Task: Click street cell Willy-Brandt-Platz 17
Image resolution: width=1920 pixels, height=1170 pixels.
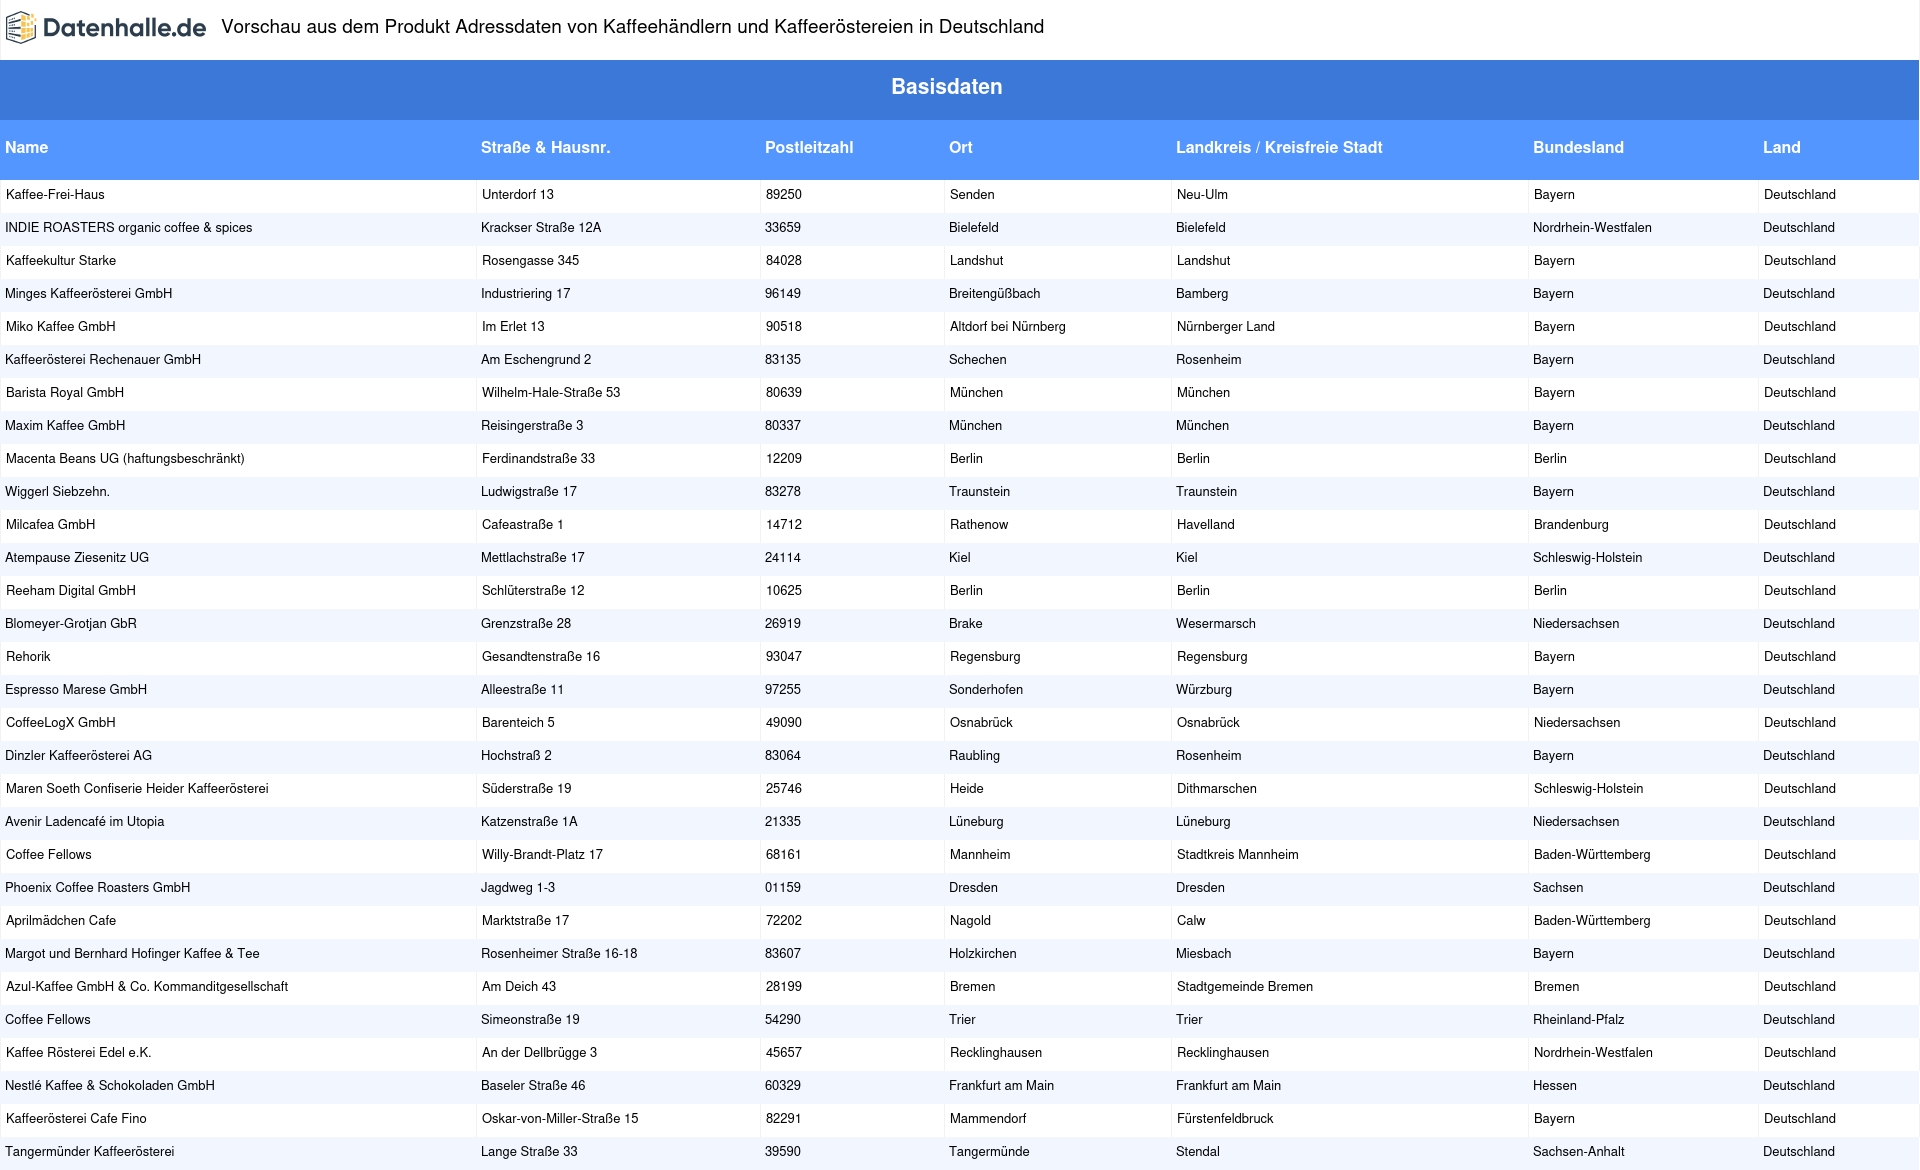Action: coord(542,855)
